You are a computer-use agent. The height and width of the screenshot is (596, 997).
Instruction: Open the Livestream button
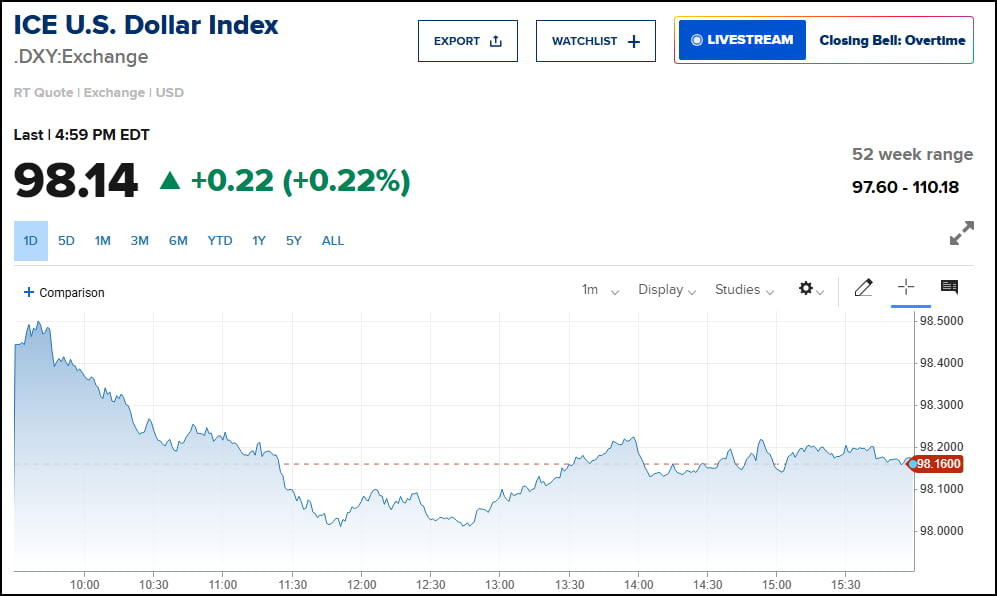point(742,40)
